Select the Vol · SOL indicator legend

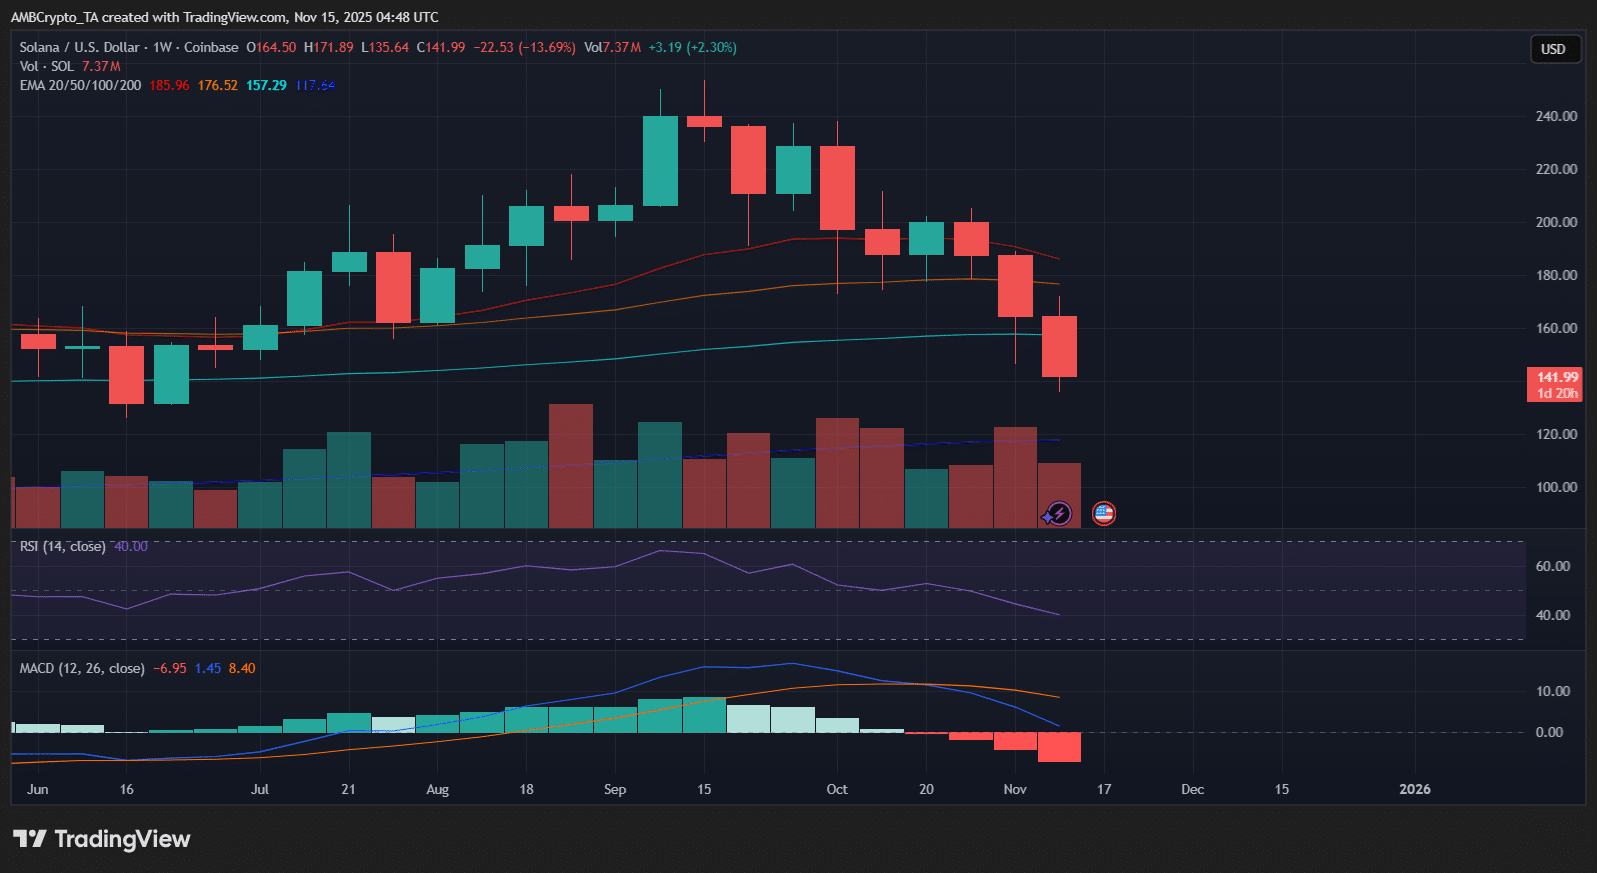[x=47, y=66]
